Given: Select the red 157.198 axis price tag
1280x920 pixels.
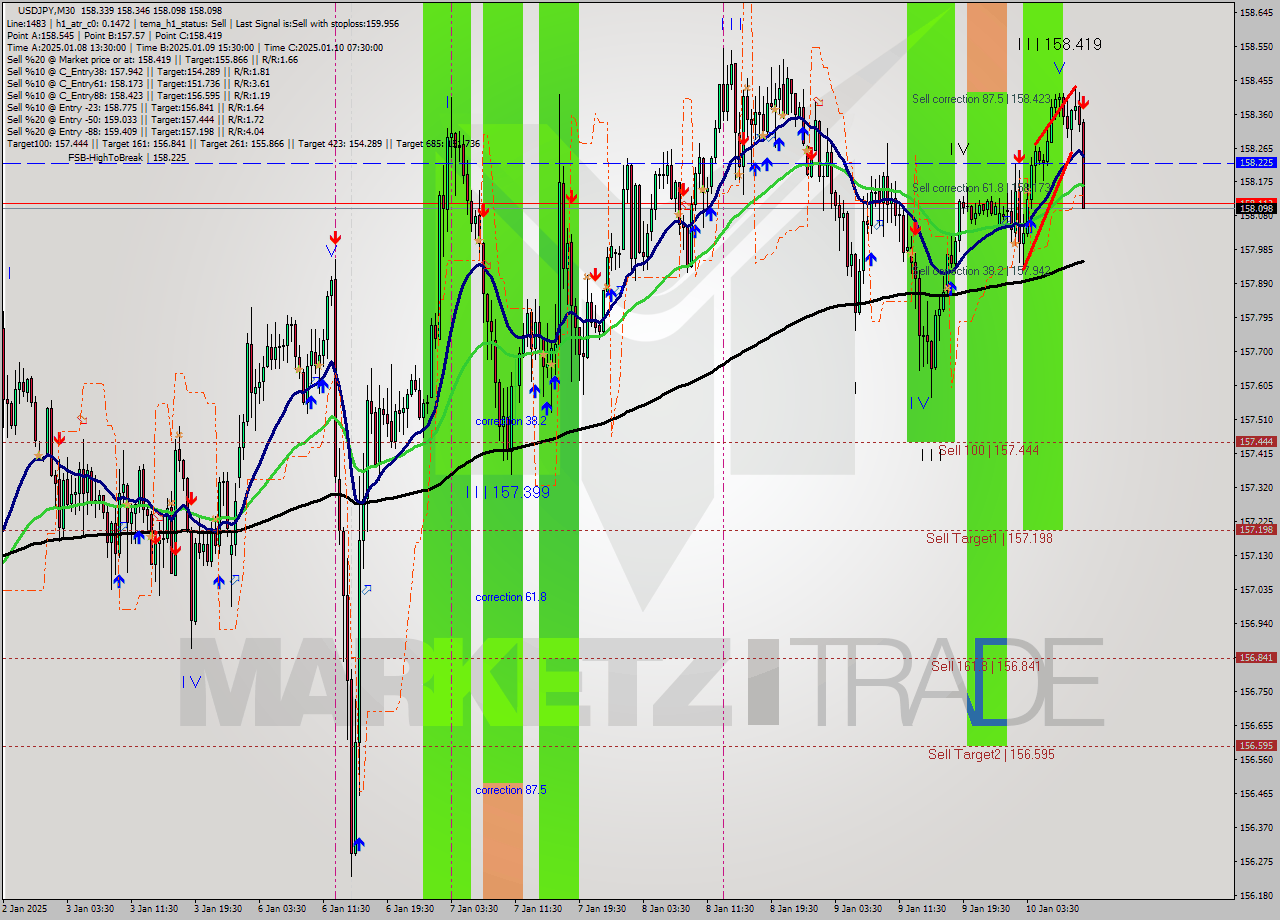Looking at the screenshot, I should (x=1256, y=530).
